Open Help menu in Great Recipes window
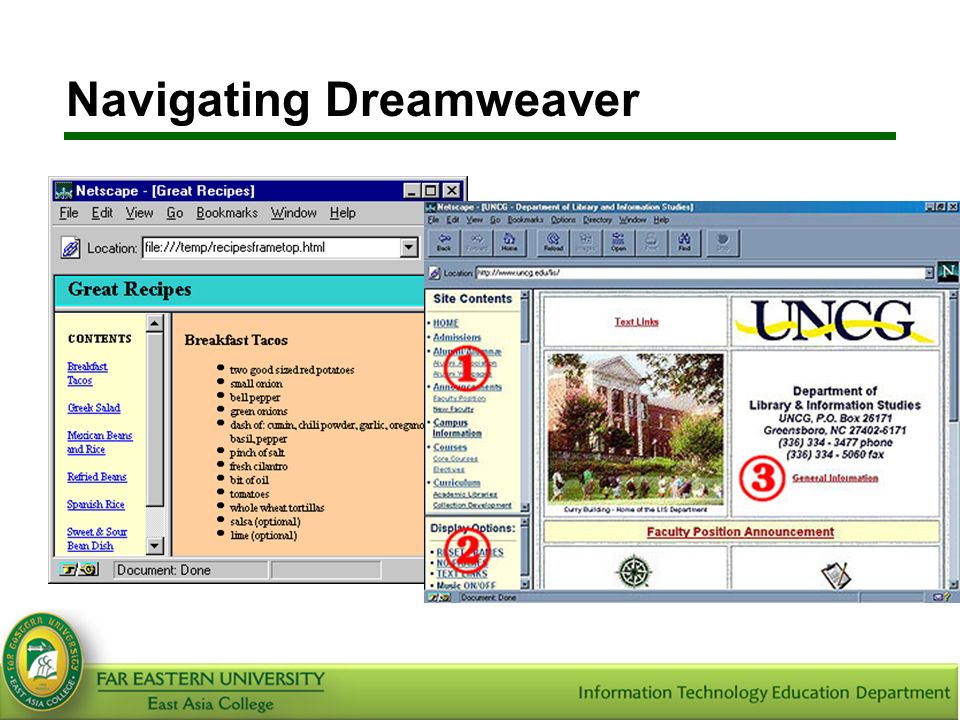 point(342,212)
